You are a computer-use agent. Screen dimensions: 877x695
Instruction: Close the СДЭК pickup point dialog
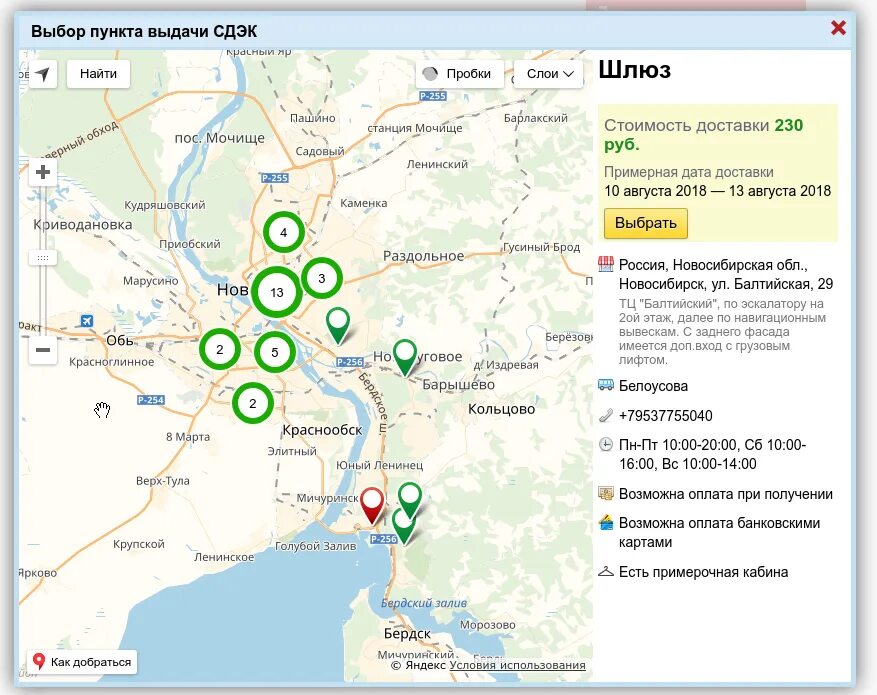pyautogui.click(x=838, y=28)
